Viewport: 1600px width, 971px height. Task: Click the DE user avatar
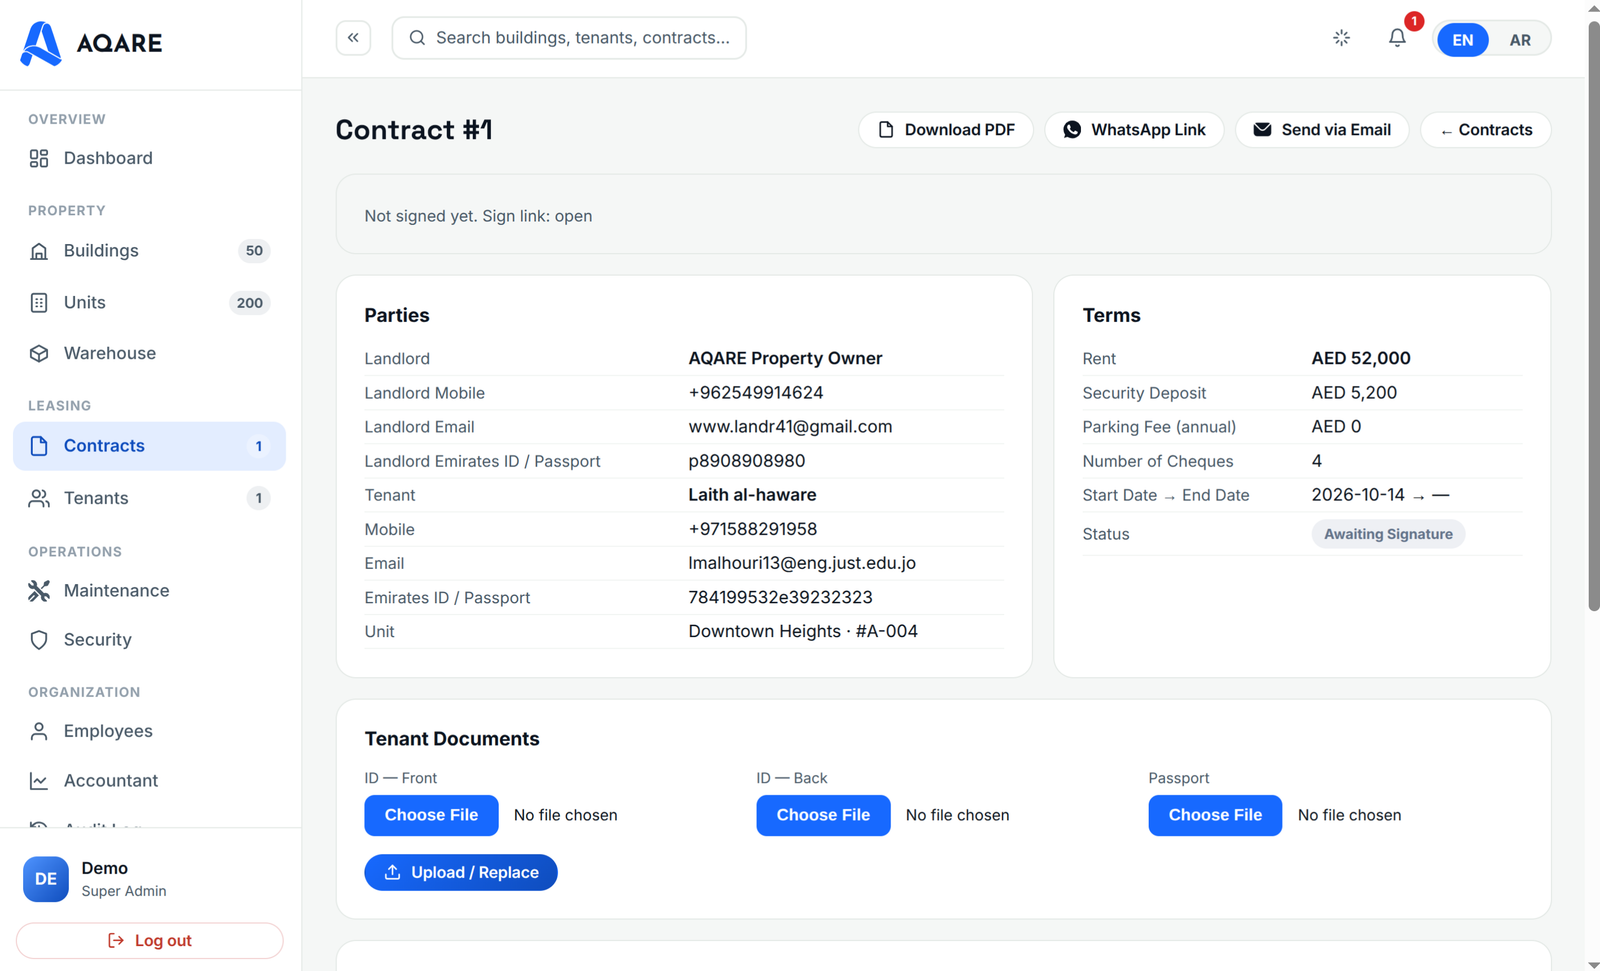click(x=46, y=879)
